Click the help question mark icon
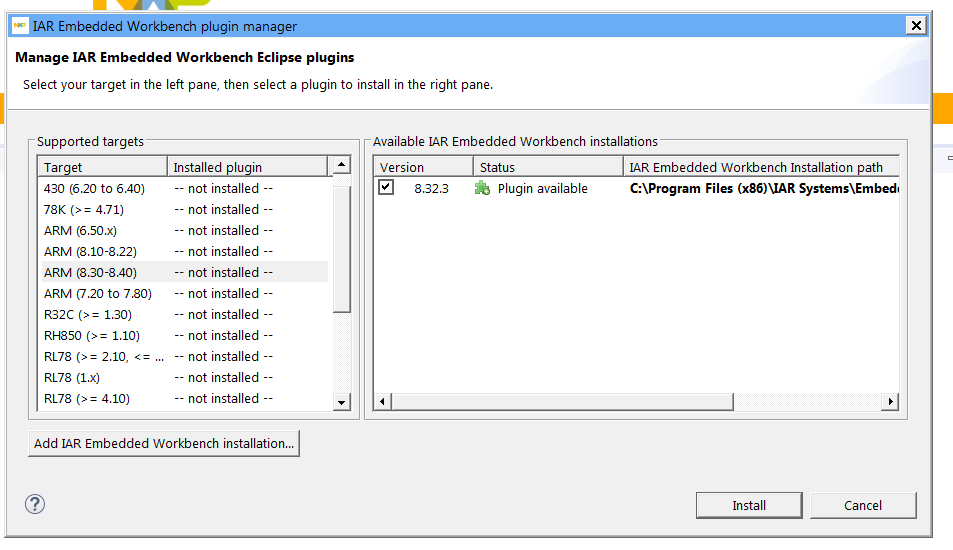This screenshot has height=550, width=953. click(35, 504)
